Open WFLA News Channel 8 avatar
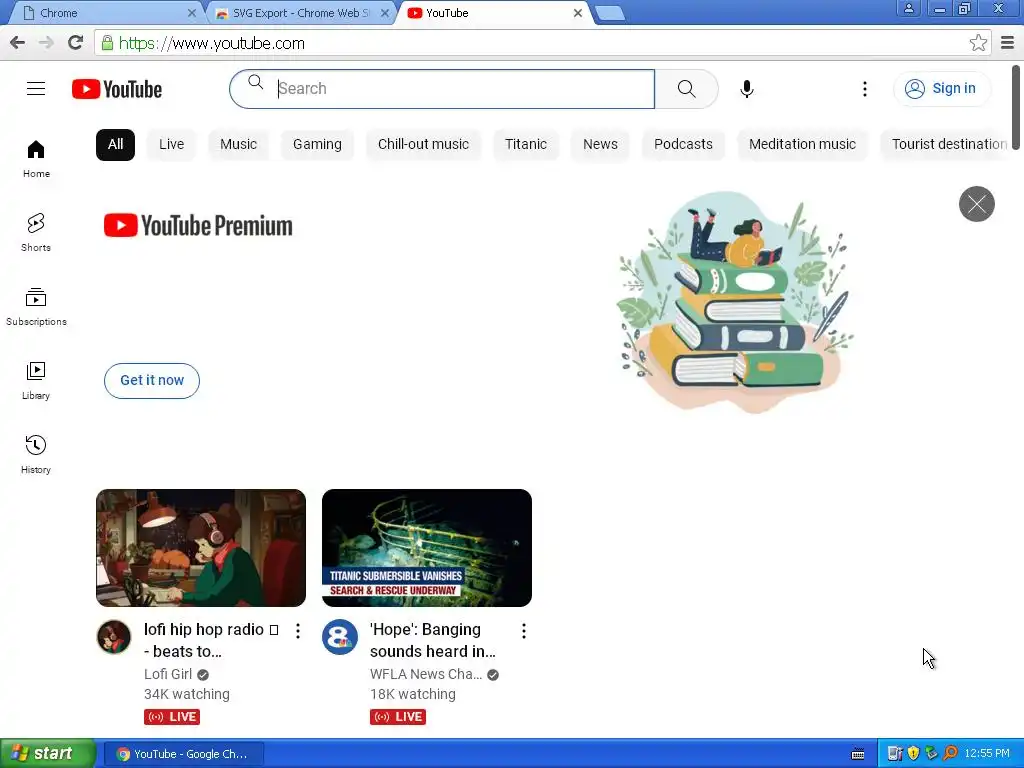 (x=340, y=637)
